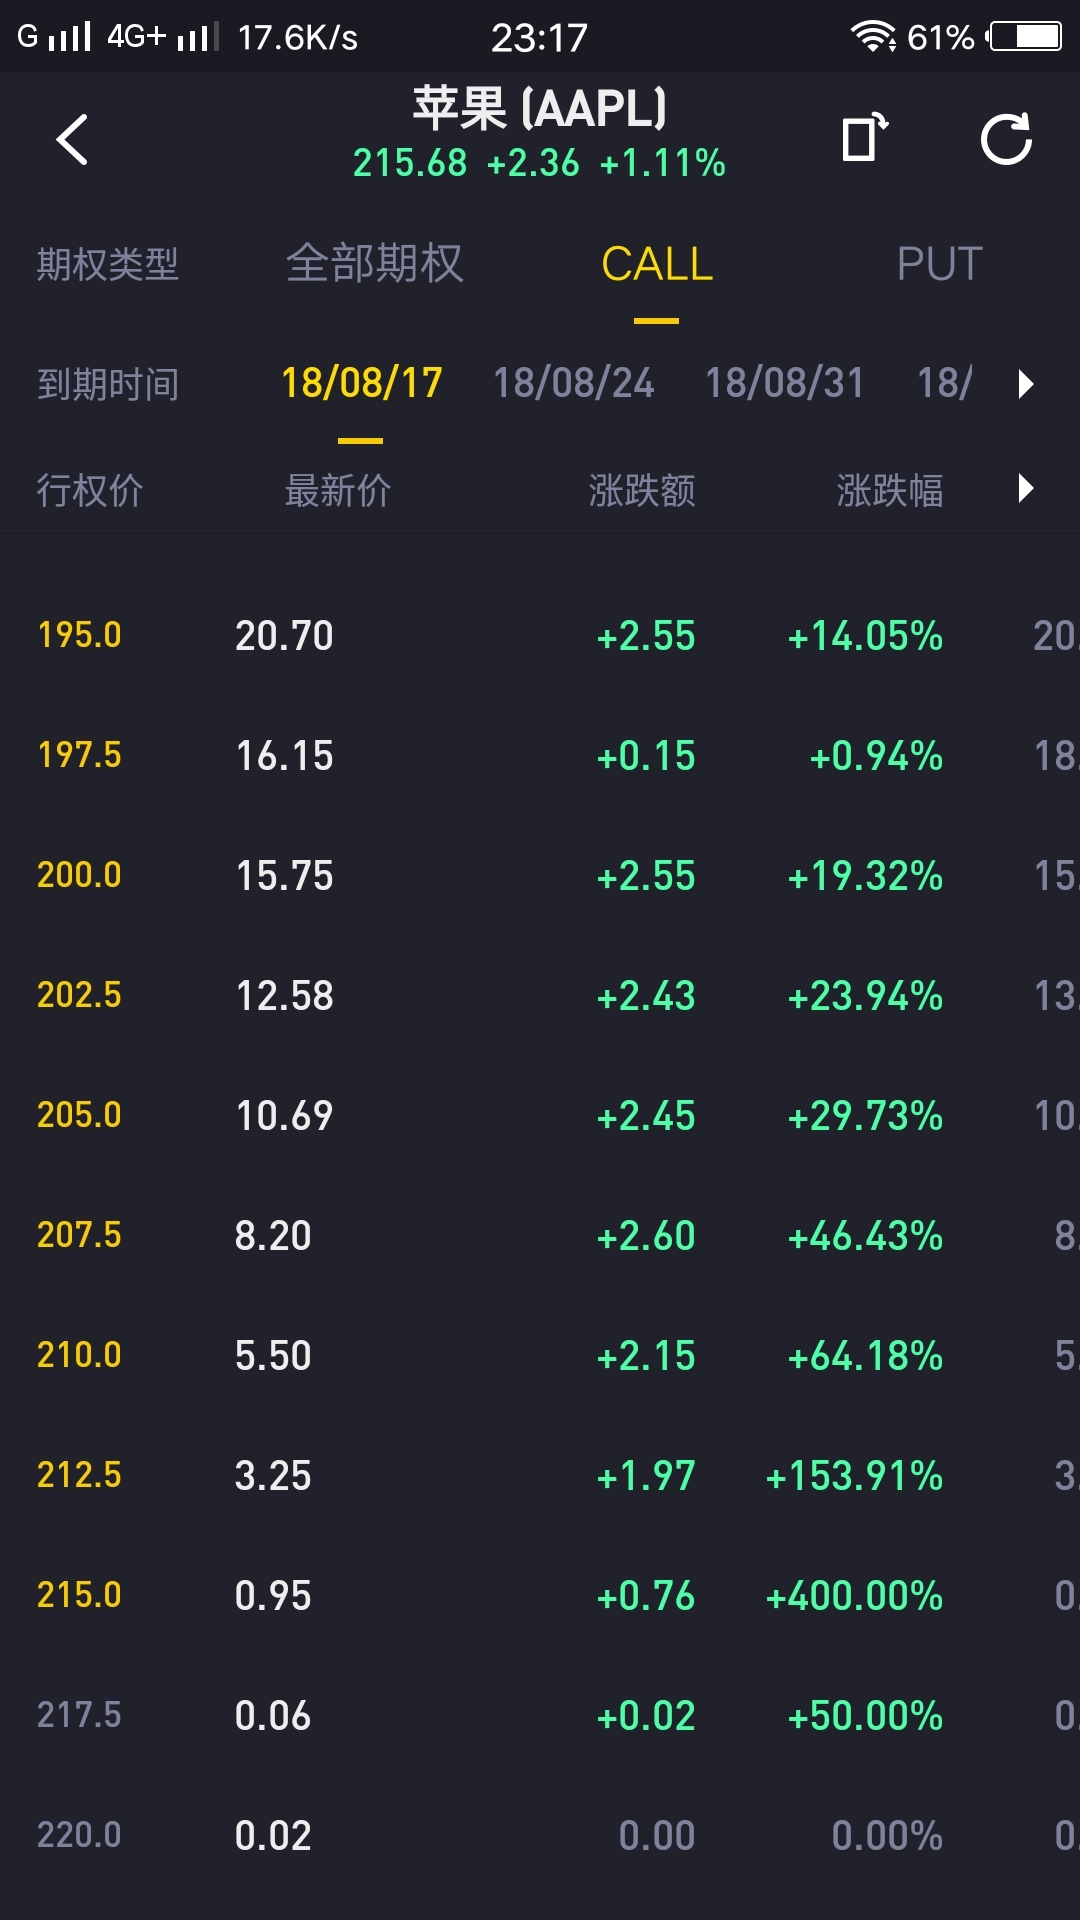Reveal more columns arrow in header row
The width and height of the screenshot is (1080, 1920).
(1025, 489)
